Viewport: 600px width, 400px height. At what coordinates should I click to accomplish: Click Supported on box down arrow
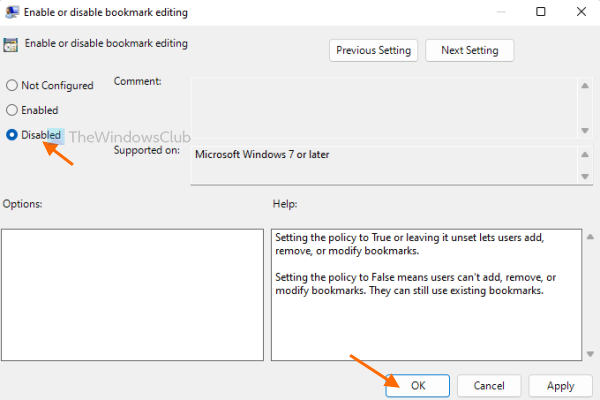(584, 176)
